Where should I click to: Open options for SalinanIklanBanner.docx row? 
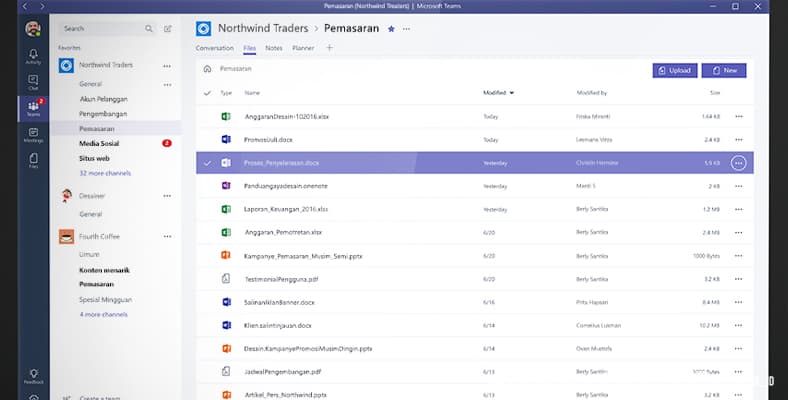(739, 302)
